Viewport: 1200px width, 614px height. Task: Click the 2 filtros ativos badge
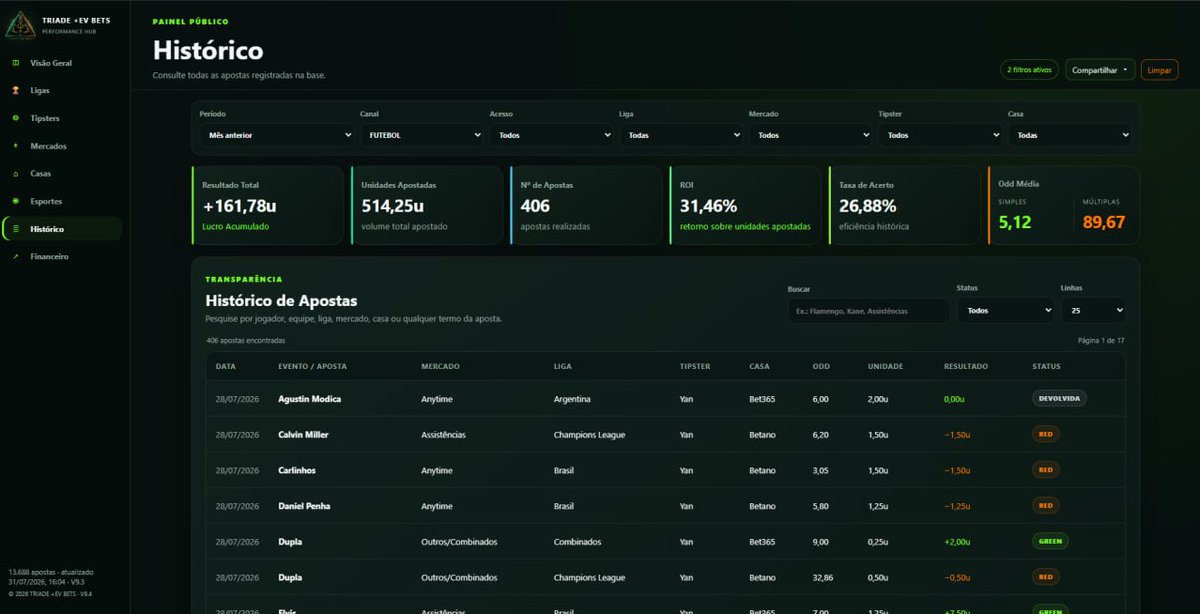[x=1029, y=70]
